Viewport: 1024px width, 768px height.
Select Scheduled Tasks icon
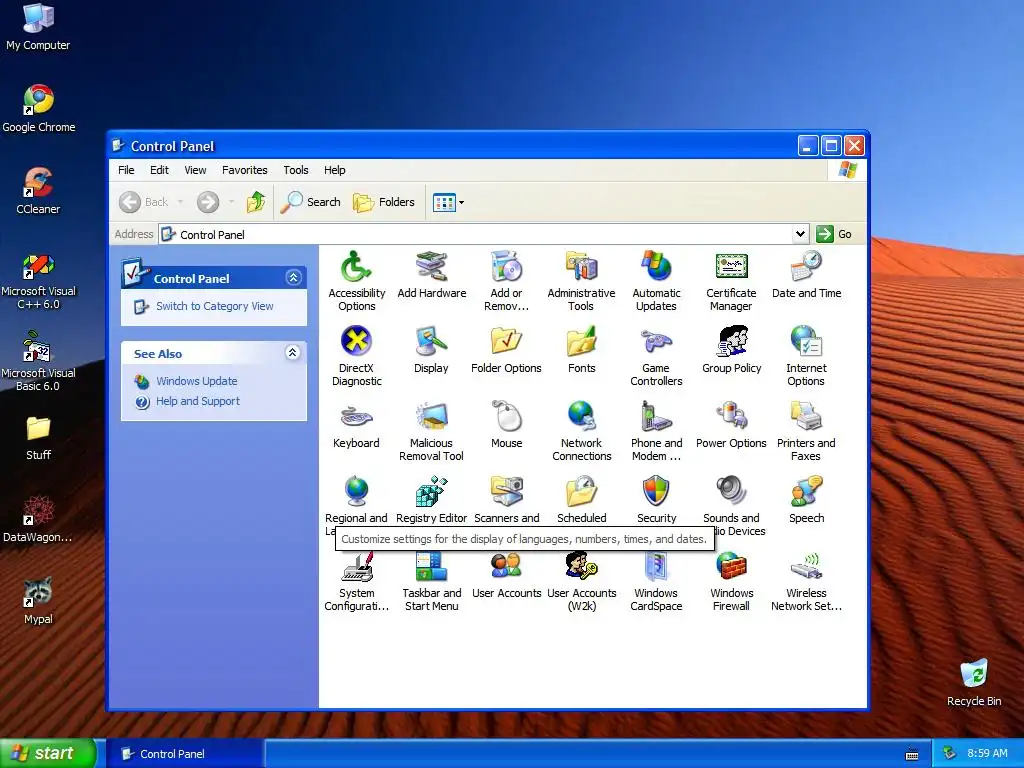coord(581,492)
